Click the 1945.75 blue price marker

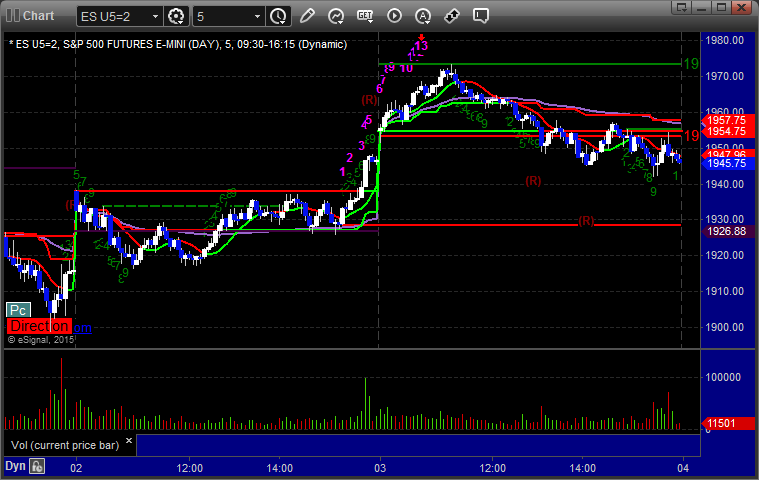click(x=727, y=164)
